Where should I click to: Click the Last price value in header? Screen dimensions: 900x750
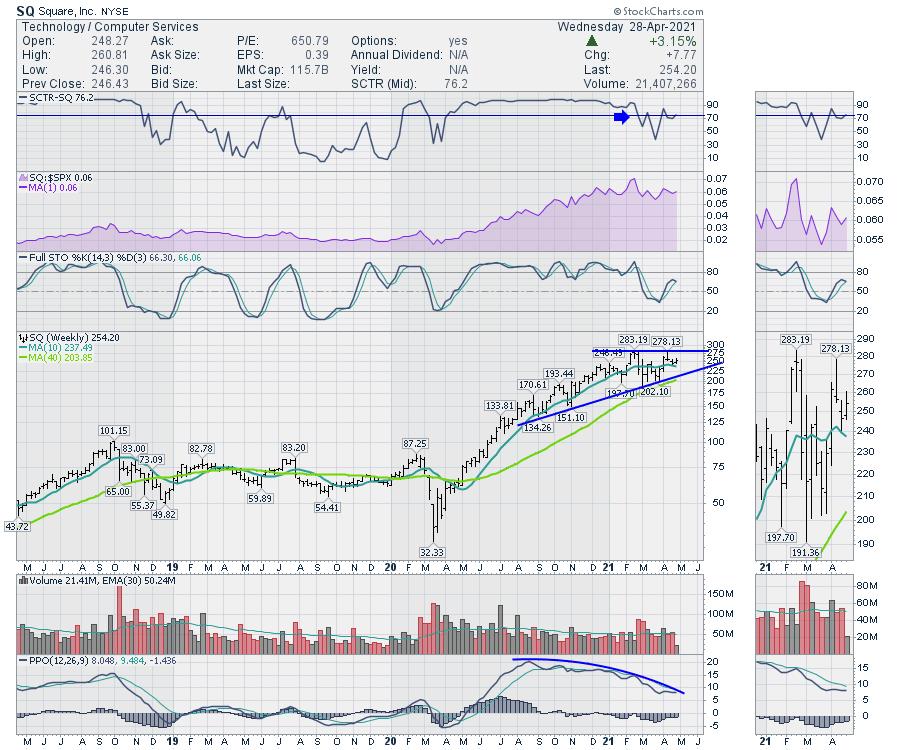point(678,69)
